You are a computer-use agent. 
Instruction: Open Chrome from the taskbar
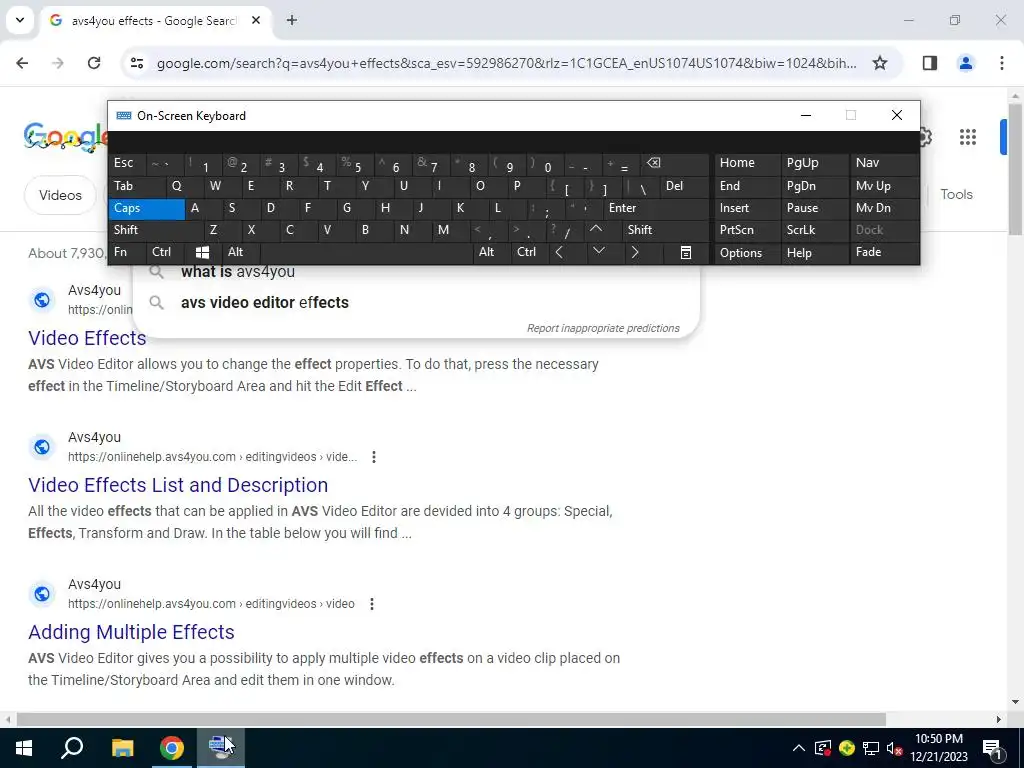pyautogui.click(x=172, y=747)
